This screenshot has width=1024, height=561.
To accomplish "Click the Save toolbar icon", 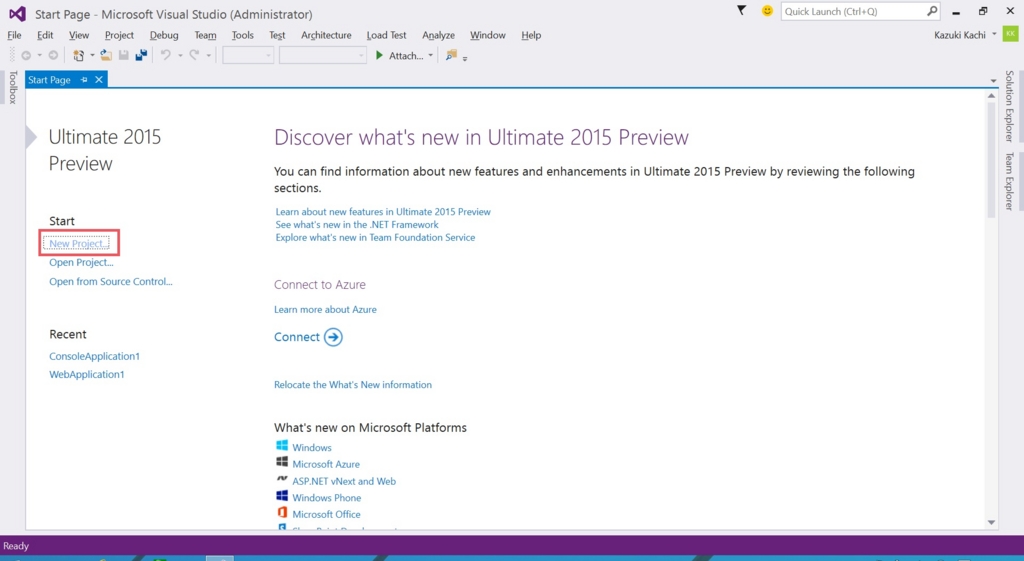I will pos(123,56).
